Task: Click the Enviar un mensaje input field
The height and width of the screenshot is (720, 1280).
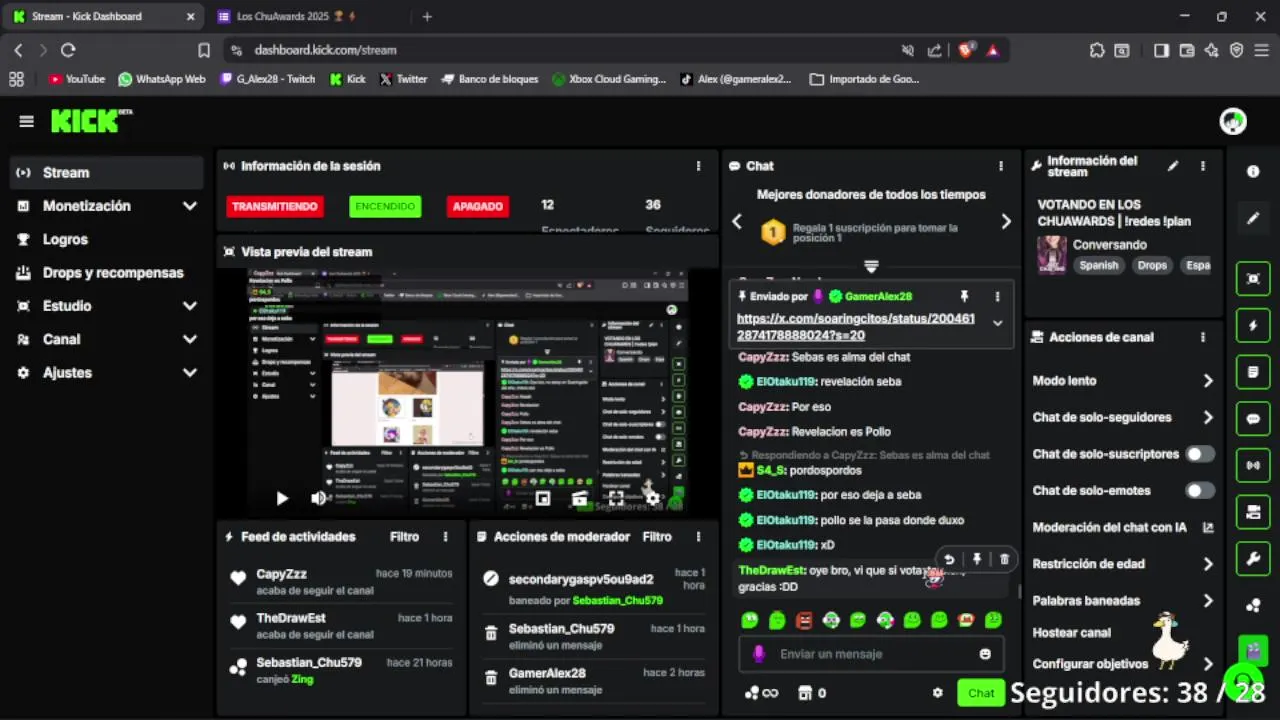Action: (x=871, y=654)
